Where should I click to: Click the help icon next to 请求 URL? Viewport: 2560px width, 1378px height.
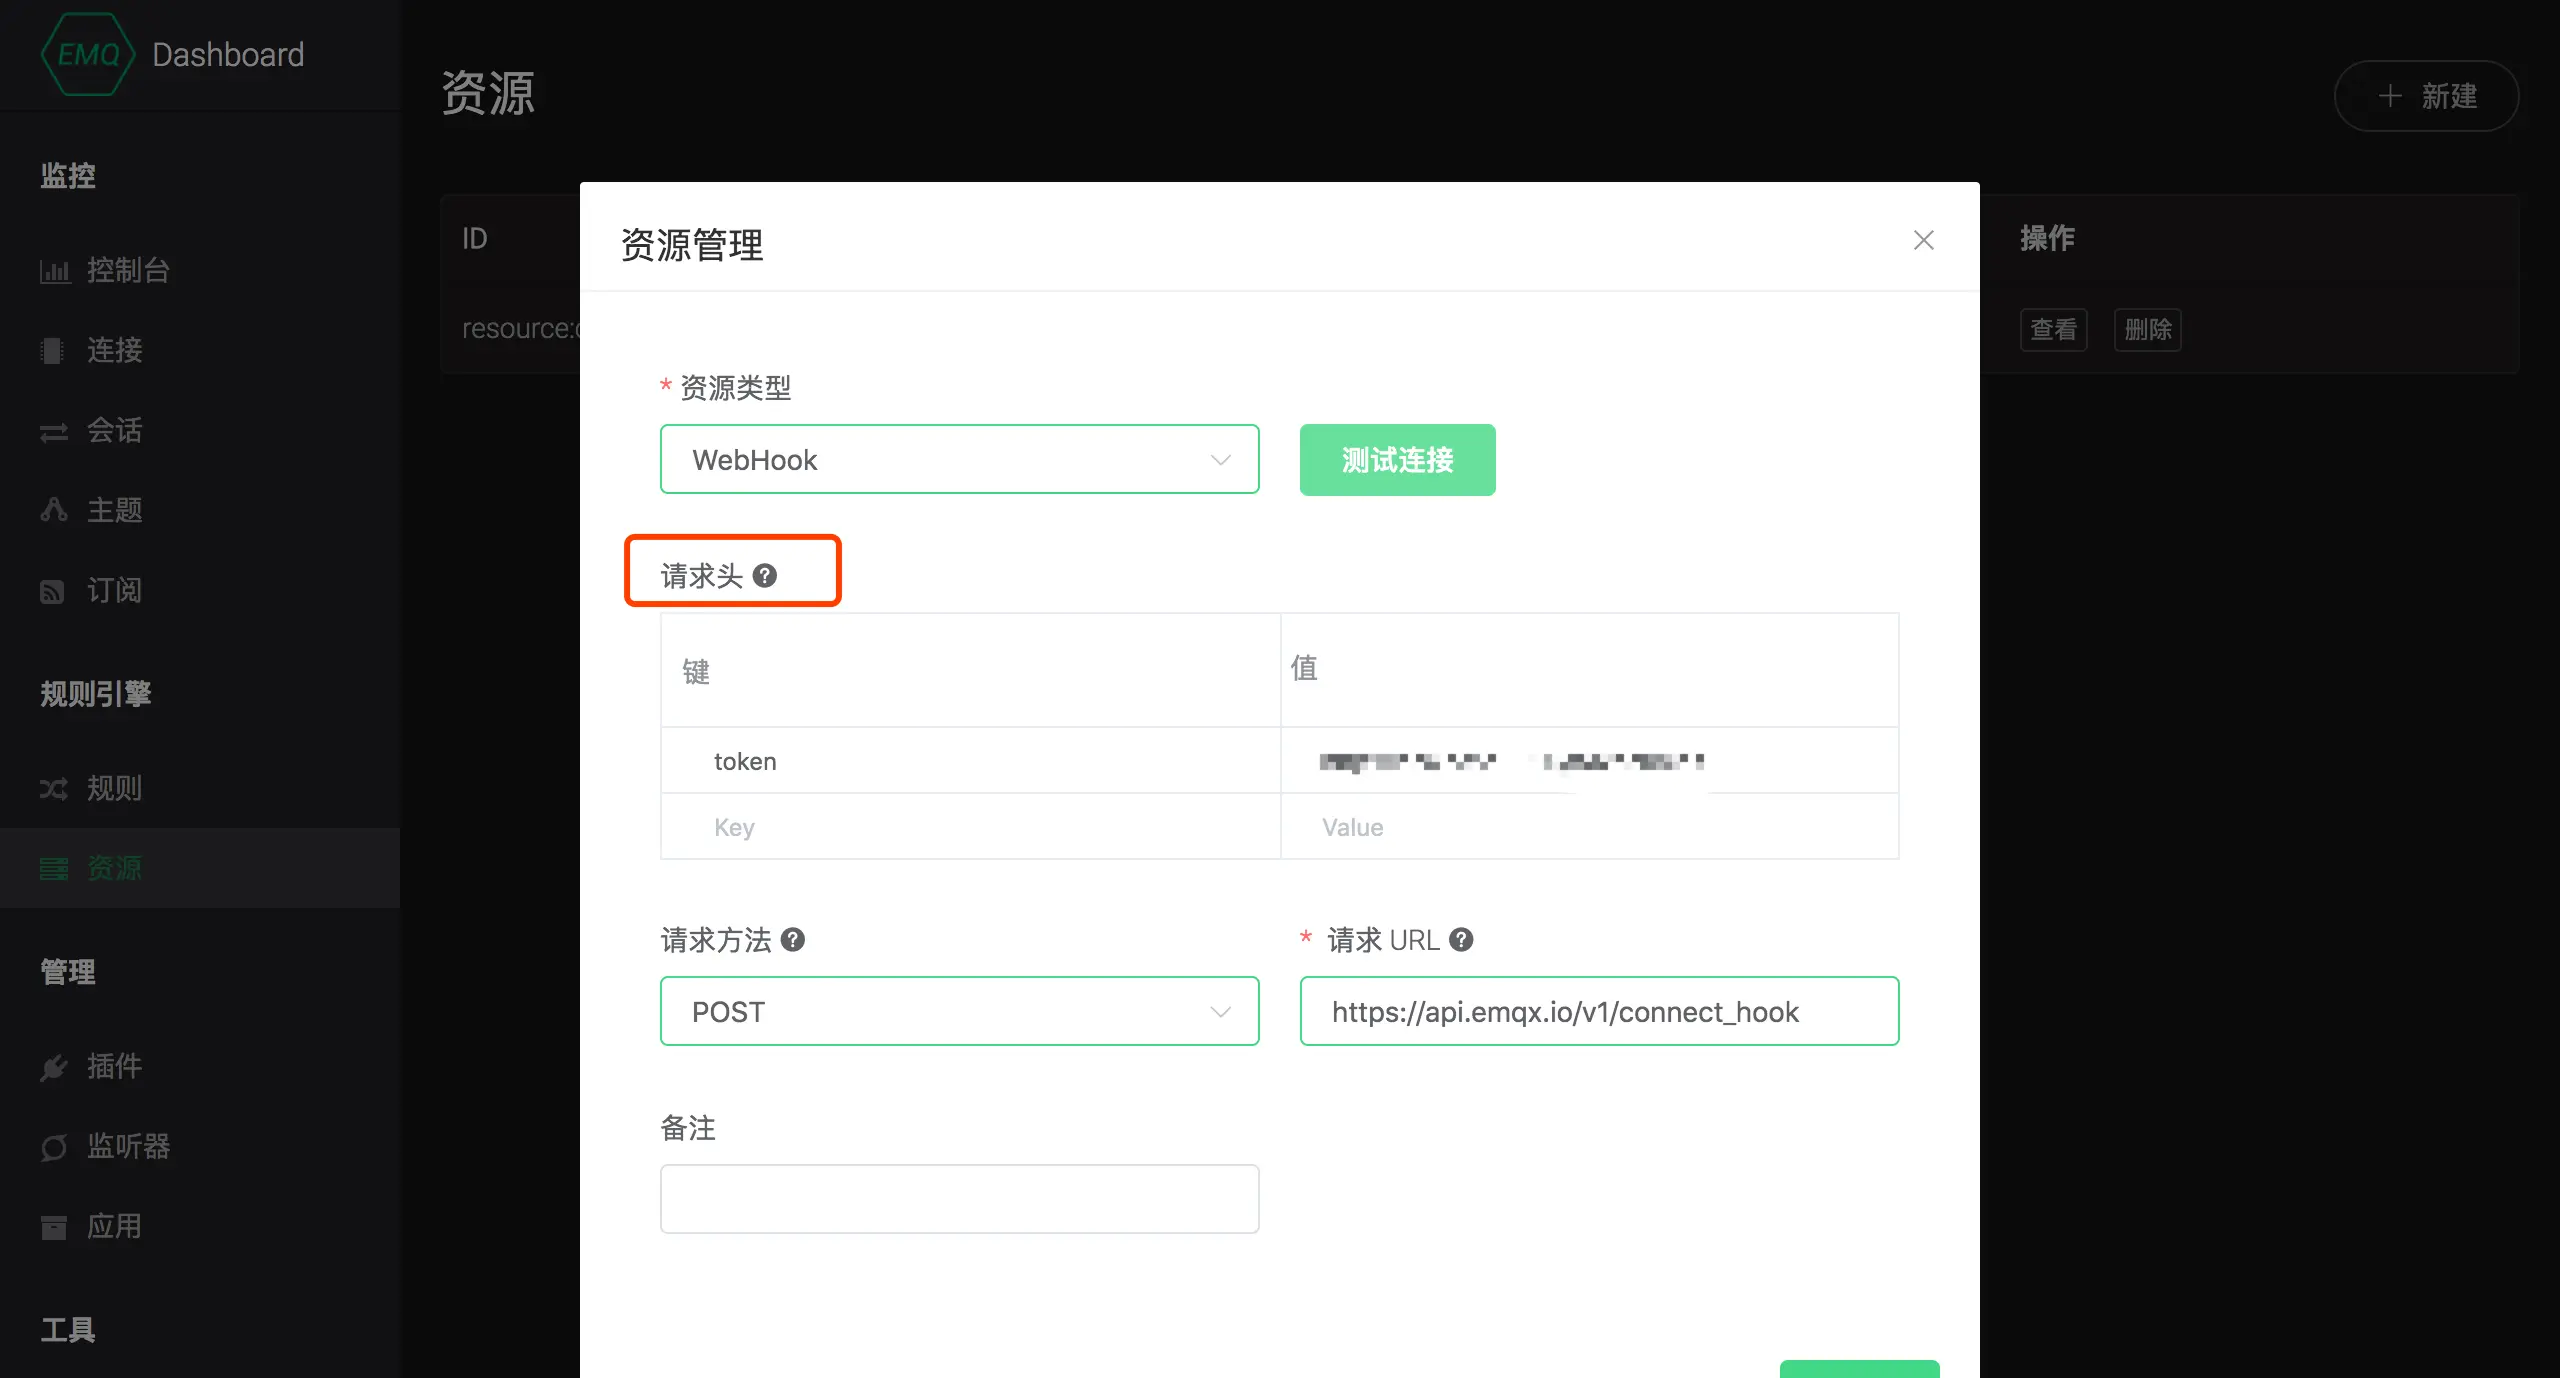1461,939
